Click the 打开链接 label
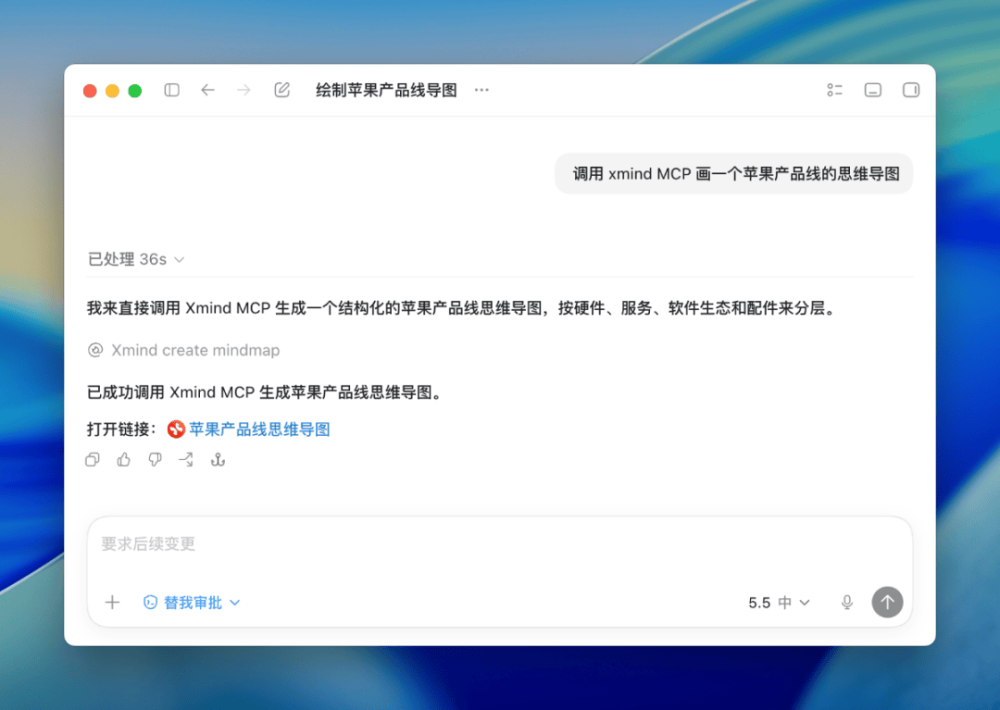 [x=122, y=429]
